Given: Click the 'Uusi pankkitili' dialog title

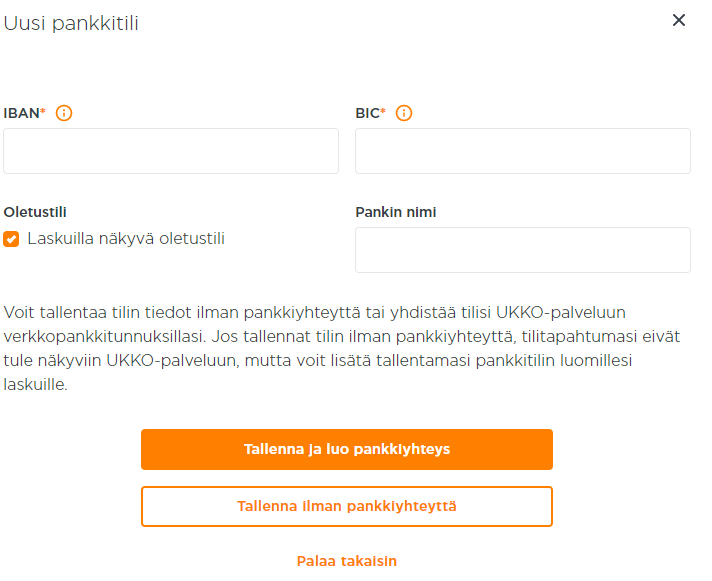Looking at the screenshot, I should [x=71, y=23].
